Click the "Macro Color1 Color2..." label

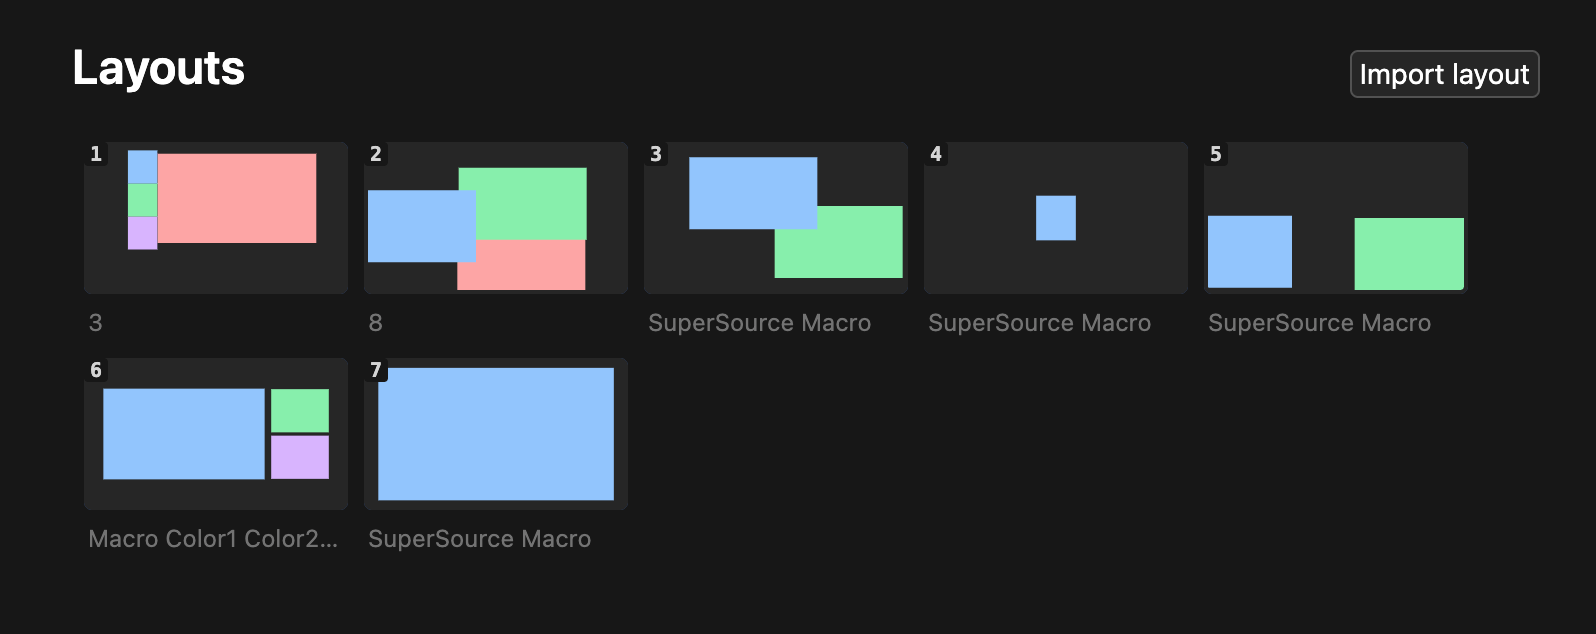click(x=213, y=539)
